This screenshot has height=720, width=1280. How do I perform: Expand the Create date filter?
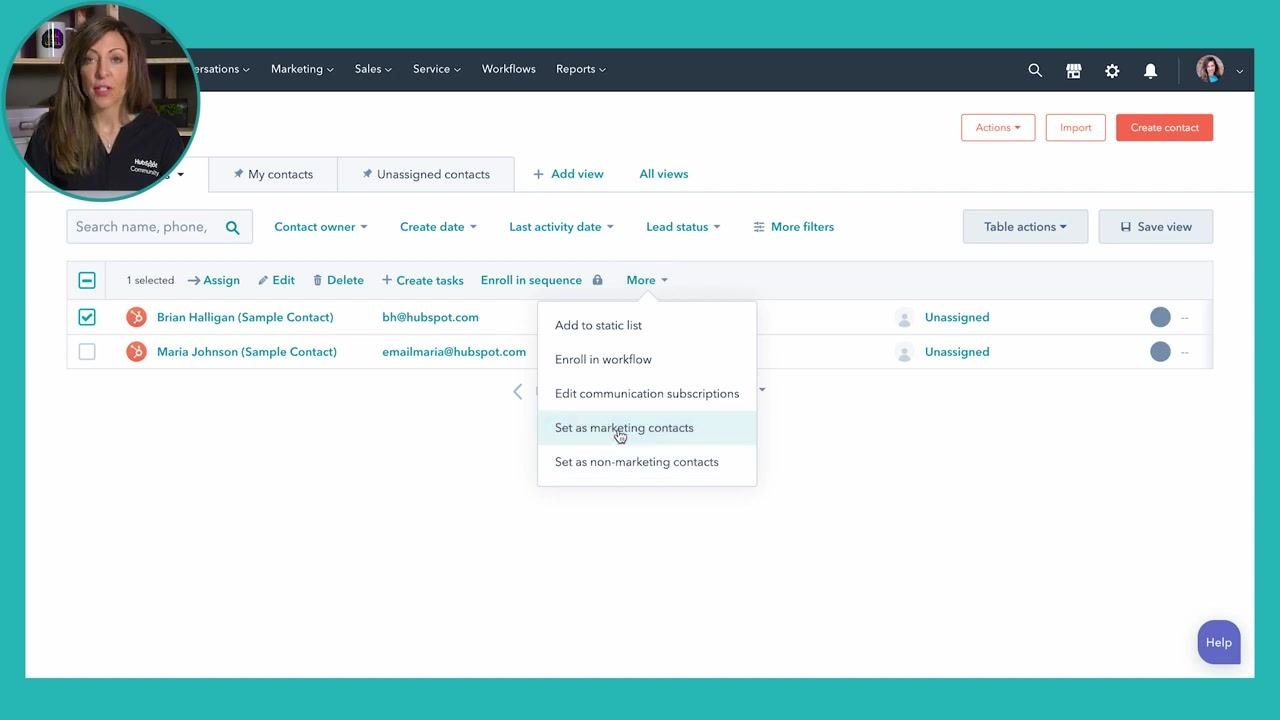pos(438,227)
